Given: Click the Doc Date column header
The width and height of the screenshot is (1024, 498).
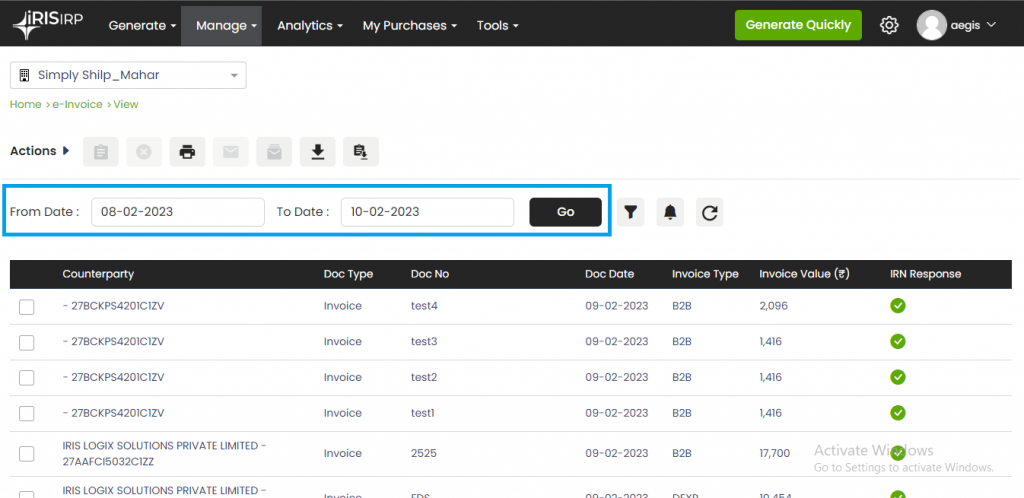Looking at the screenshot, I should pos(609,274).
